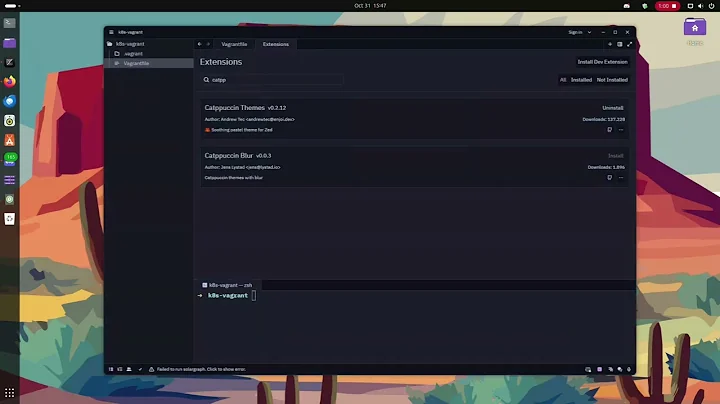Switch to the Extensions tab
This screenshot has height=404, width=720.
coord(276,44)
